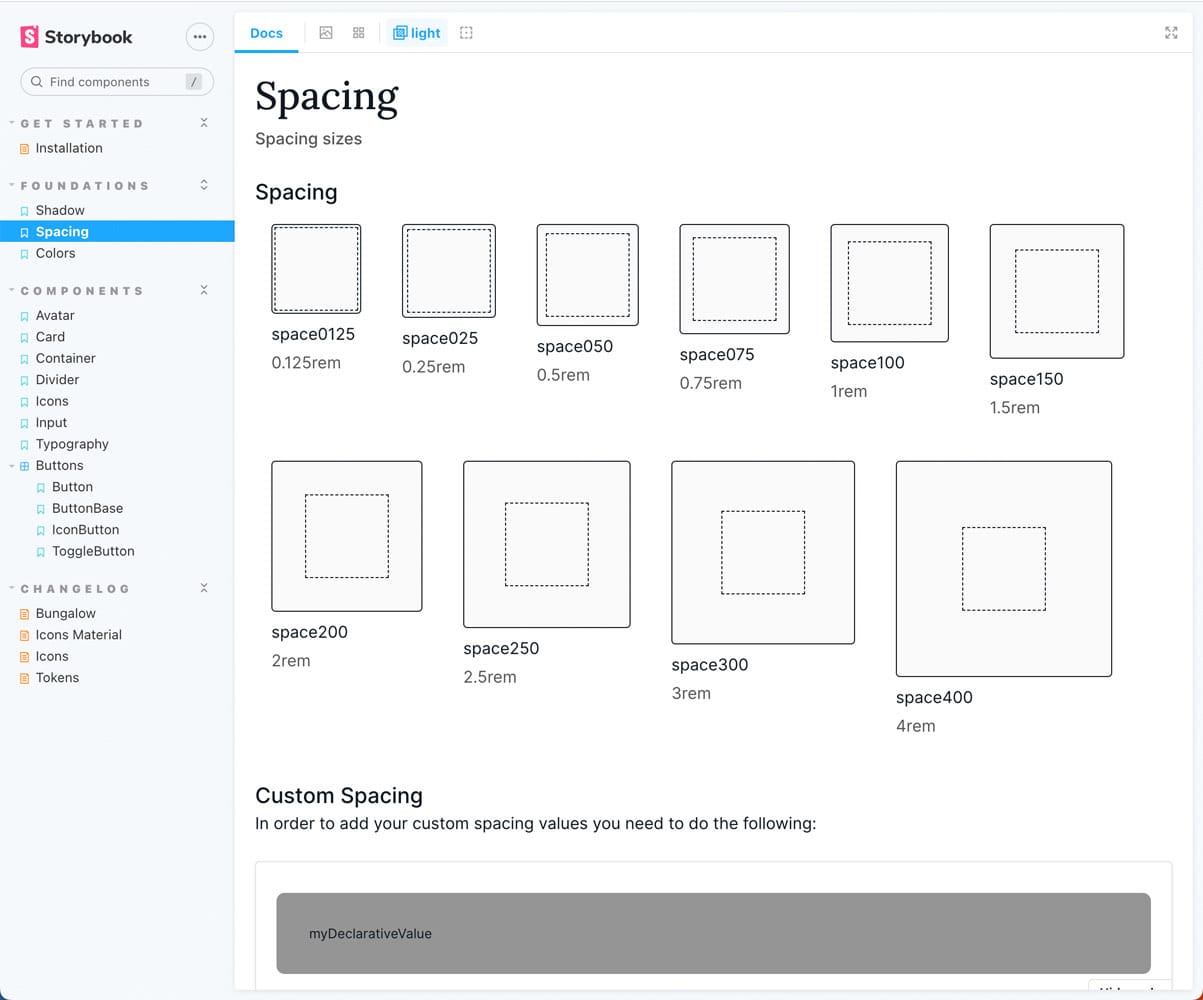The height and width of the screenshot is (1000, 1203).
Task: Open the Typography component page
Action: pos(72,444)
